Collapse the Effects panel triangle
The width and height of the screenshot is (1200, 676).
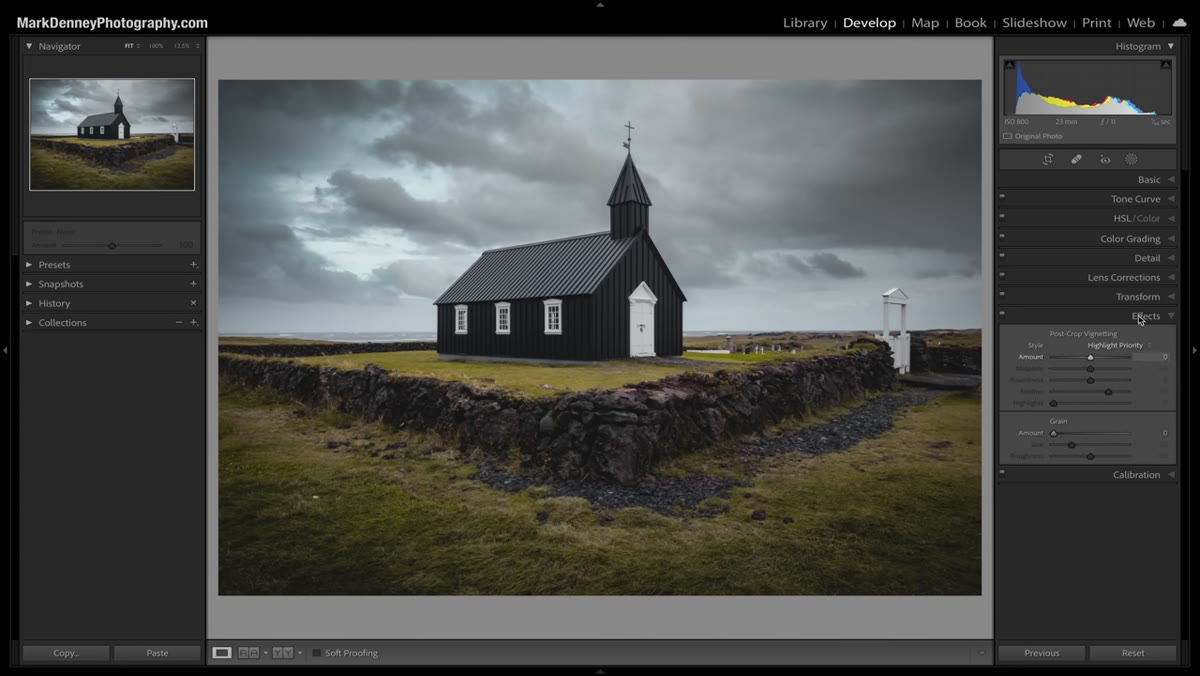coord(1171,316)
